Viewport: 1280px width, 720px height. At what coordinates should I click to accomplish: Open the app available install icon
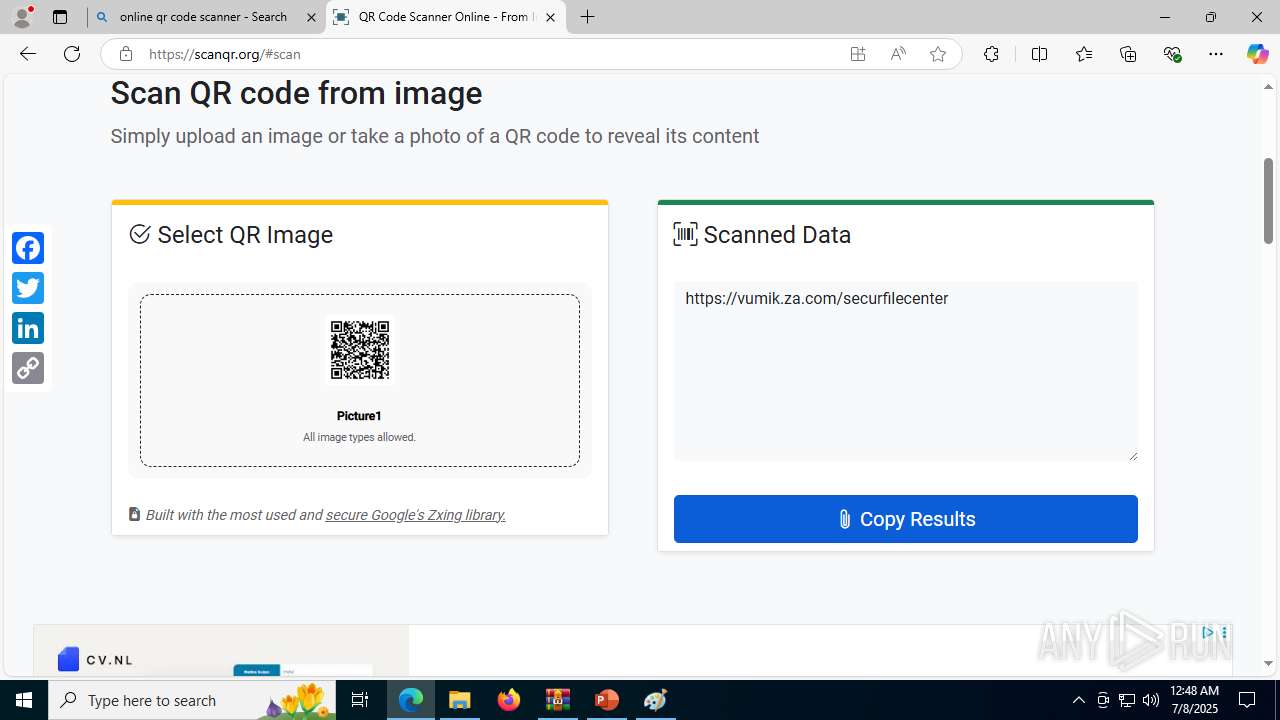858,54
